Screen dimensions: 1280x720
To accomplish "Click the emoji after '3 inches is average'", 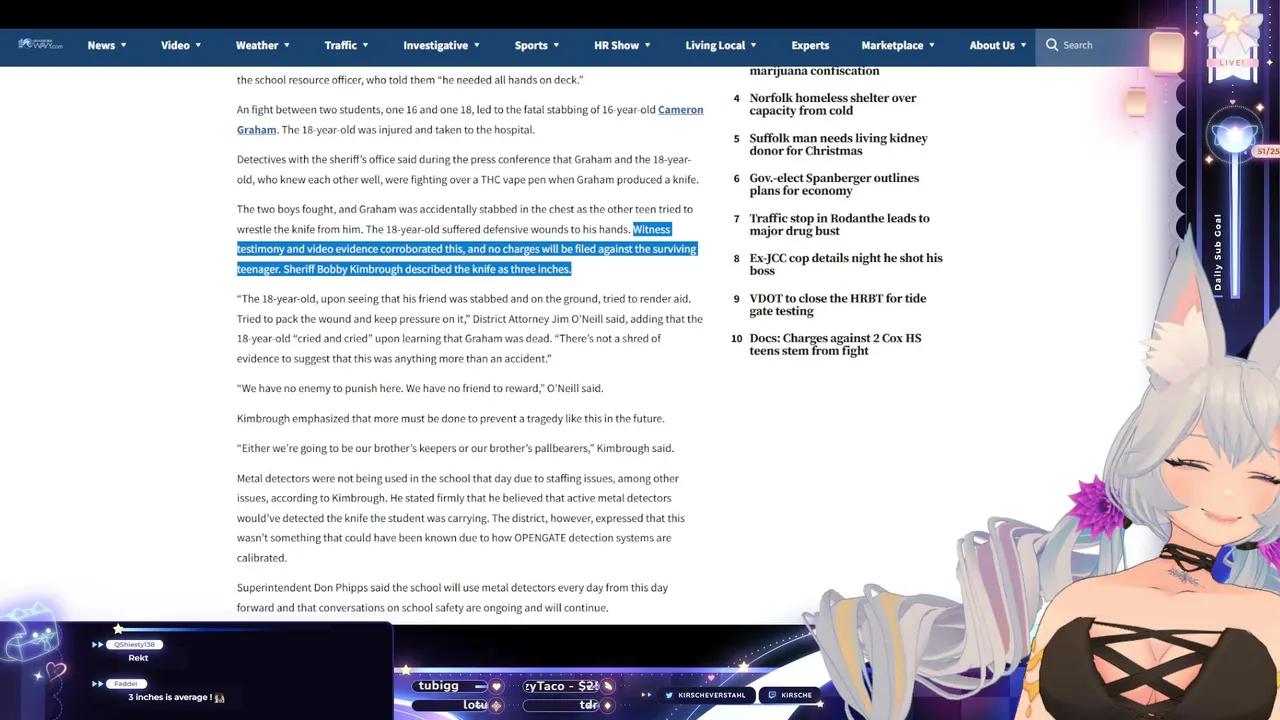I will [220, 698].
